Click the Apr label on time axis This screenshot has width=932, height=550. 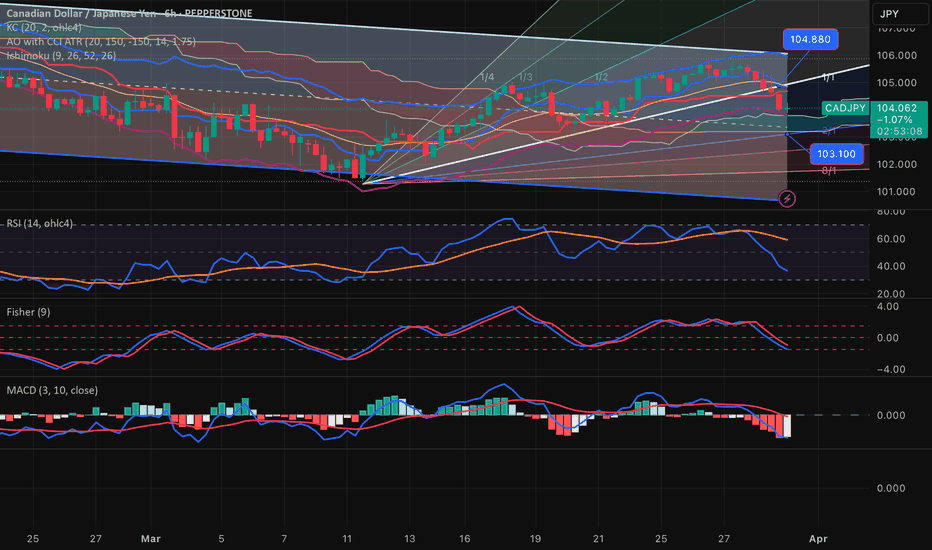[x=818, y=539]
